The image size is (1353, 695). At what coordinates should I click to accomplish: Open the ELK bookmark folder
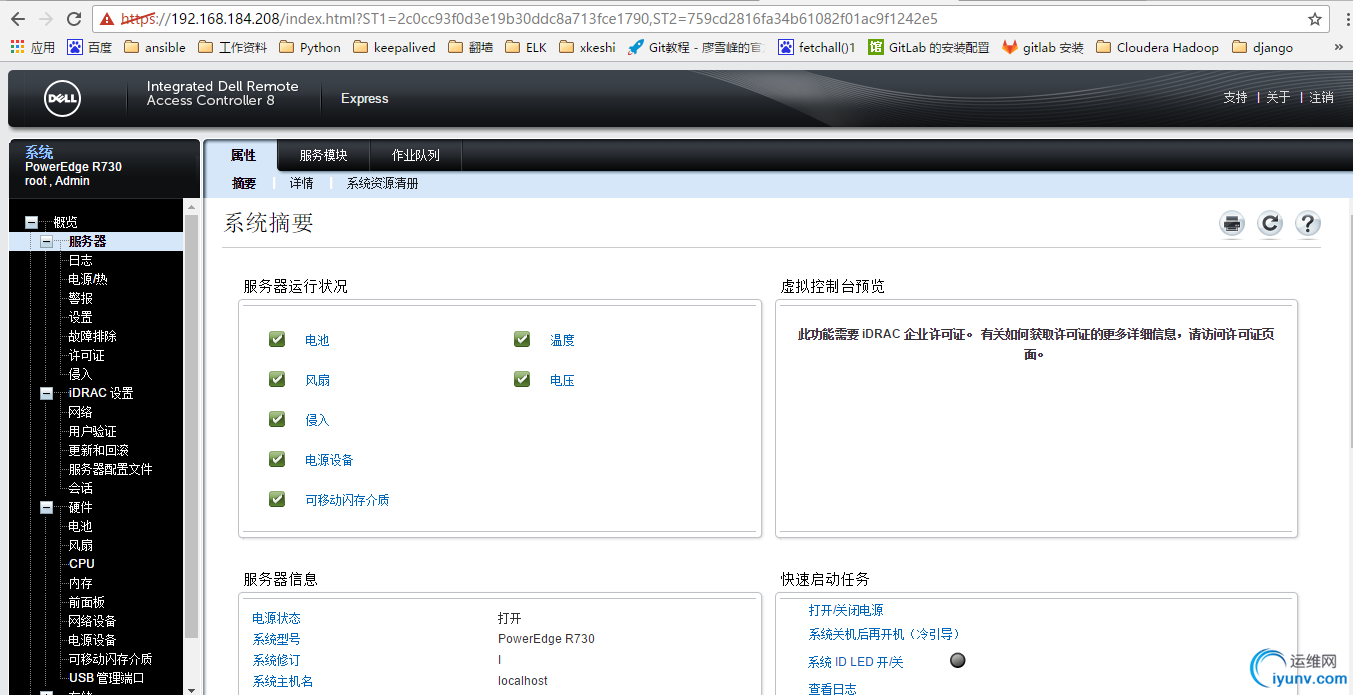(526, 47)
